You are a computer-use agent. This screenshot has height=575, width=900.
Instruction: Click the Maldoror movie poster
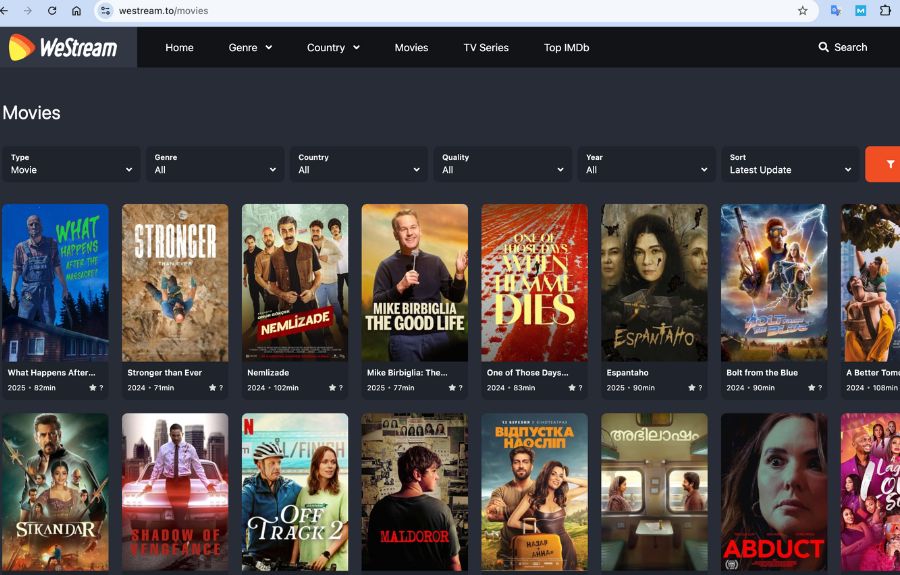click(x=414, y=492)
